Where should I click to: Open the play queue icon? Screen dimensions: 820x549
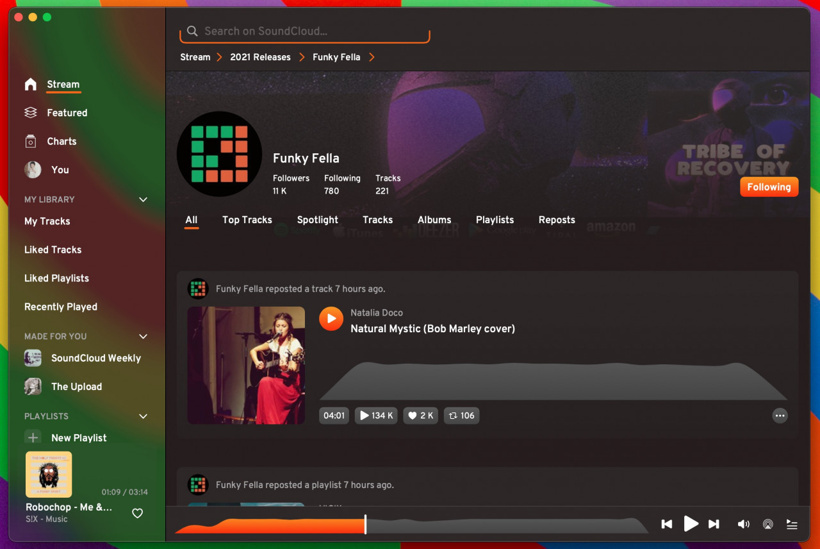(792, 524)
